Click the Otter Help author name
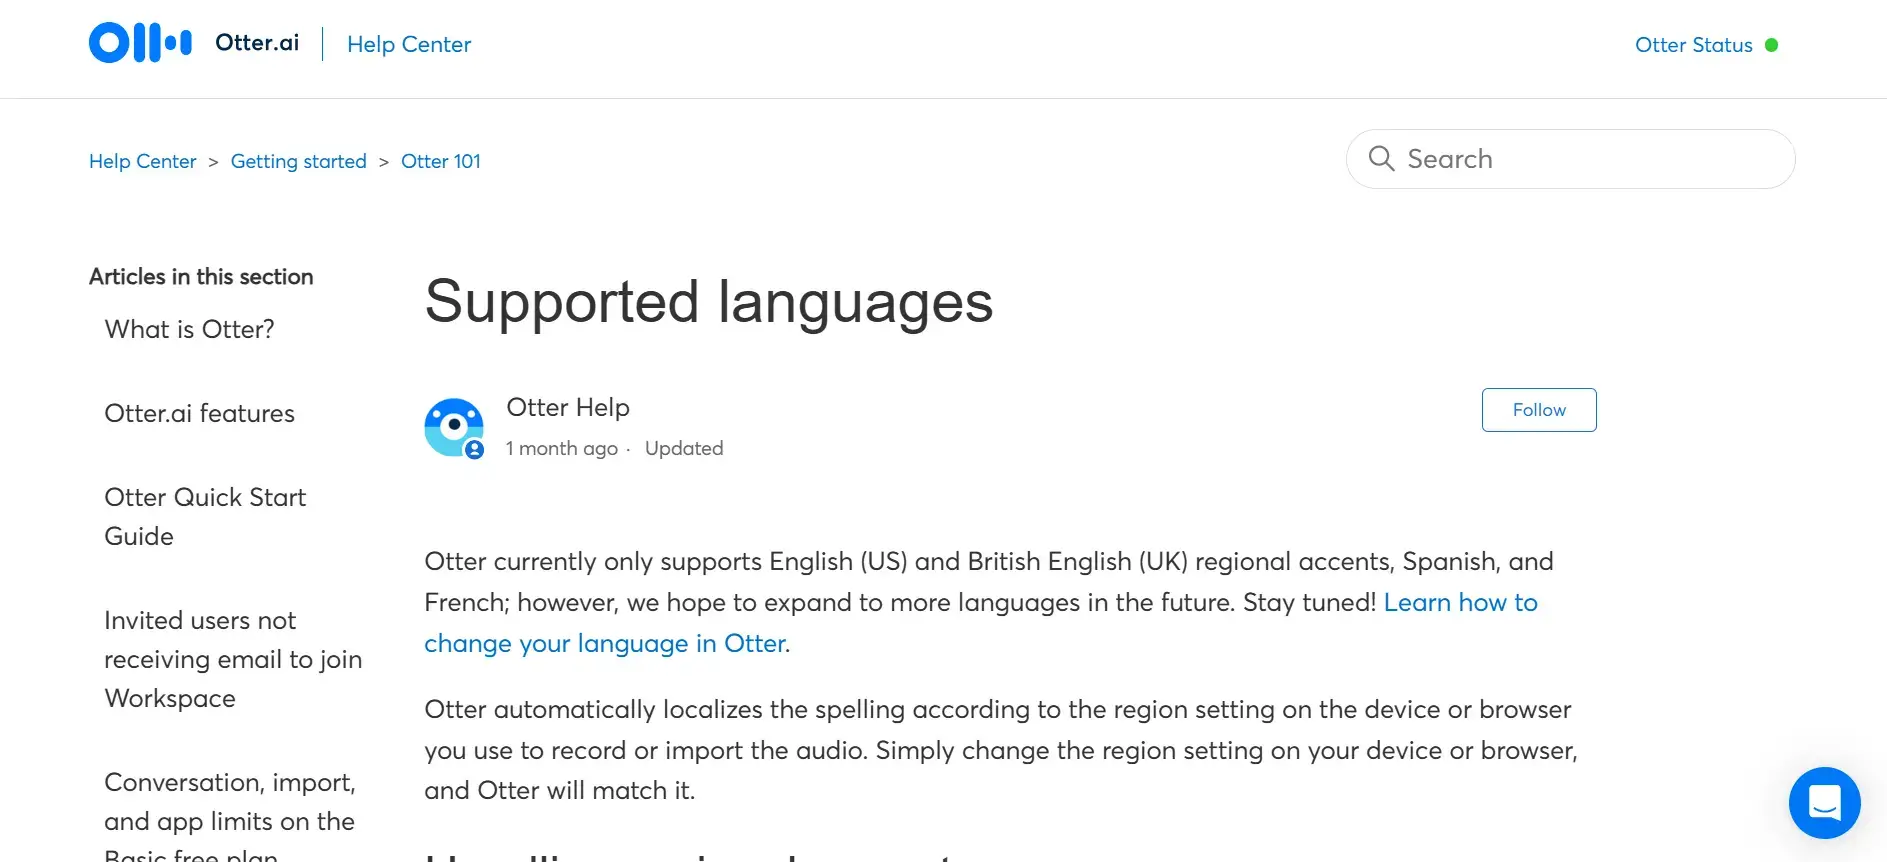 (567, 407)
